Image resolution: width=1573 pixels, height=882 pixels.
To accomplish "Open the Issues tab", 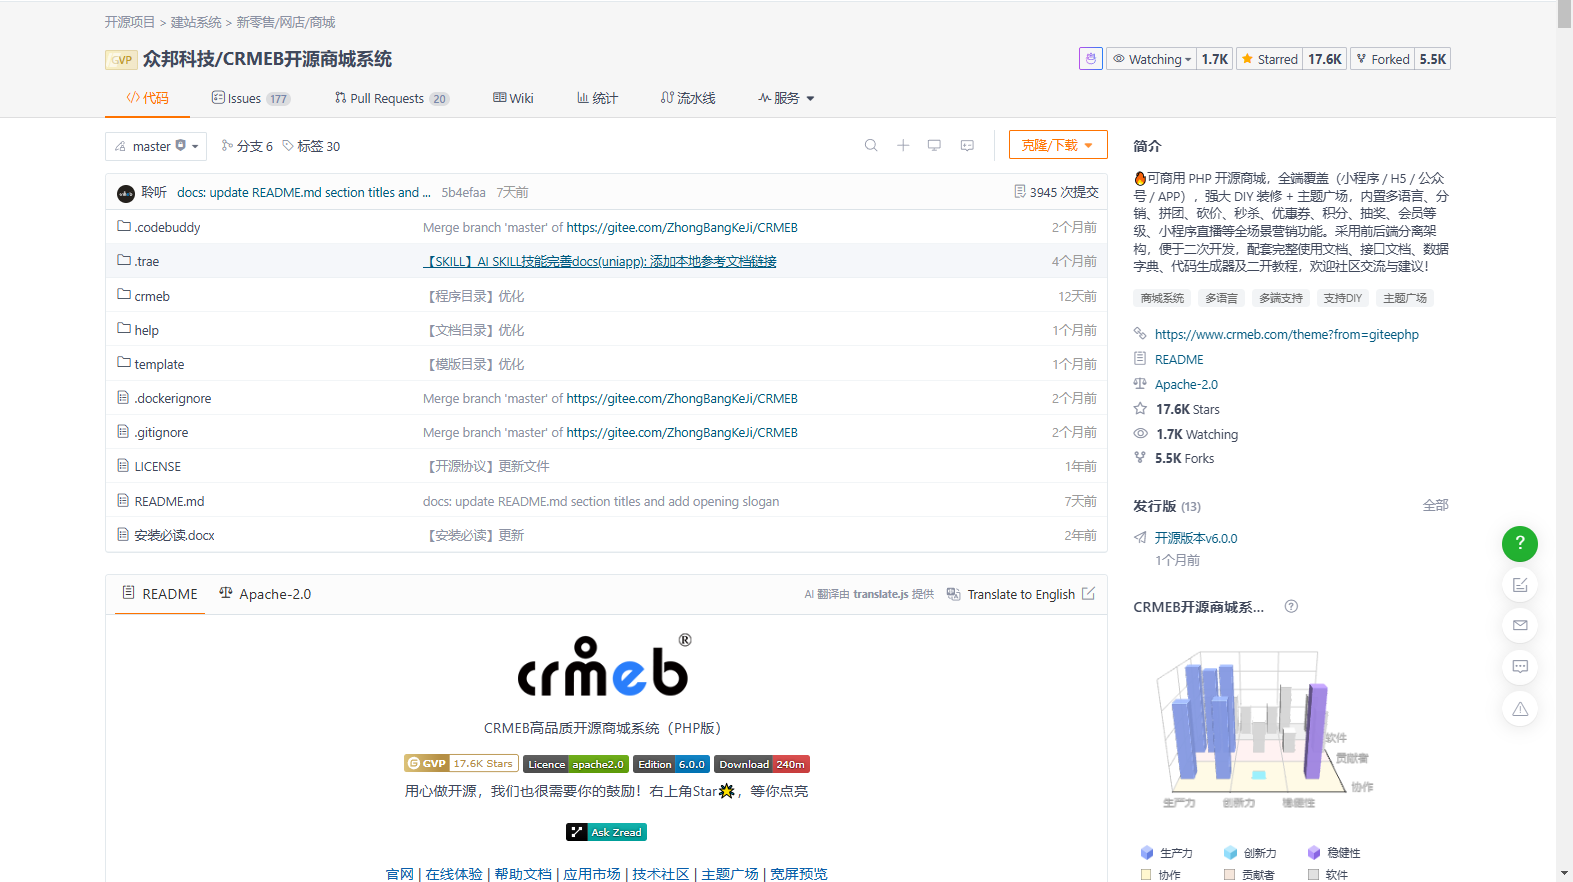I will [251, 98].
